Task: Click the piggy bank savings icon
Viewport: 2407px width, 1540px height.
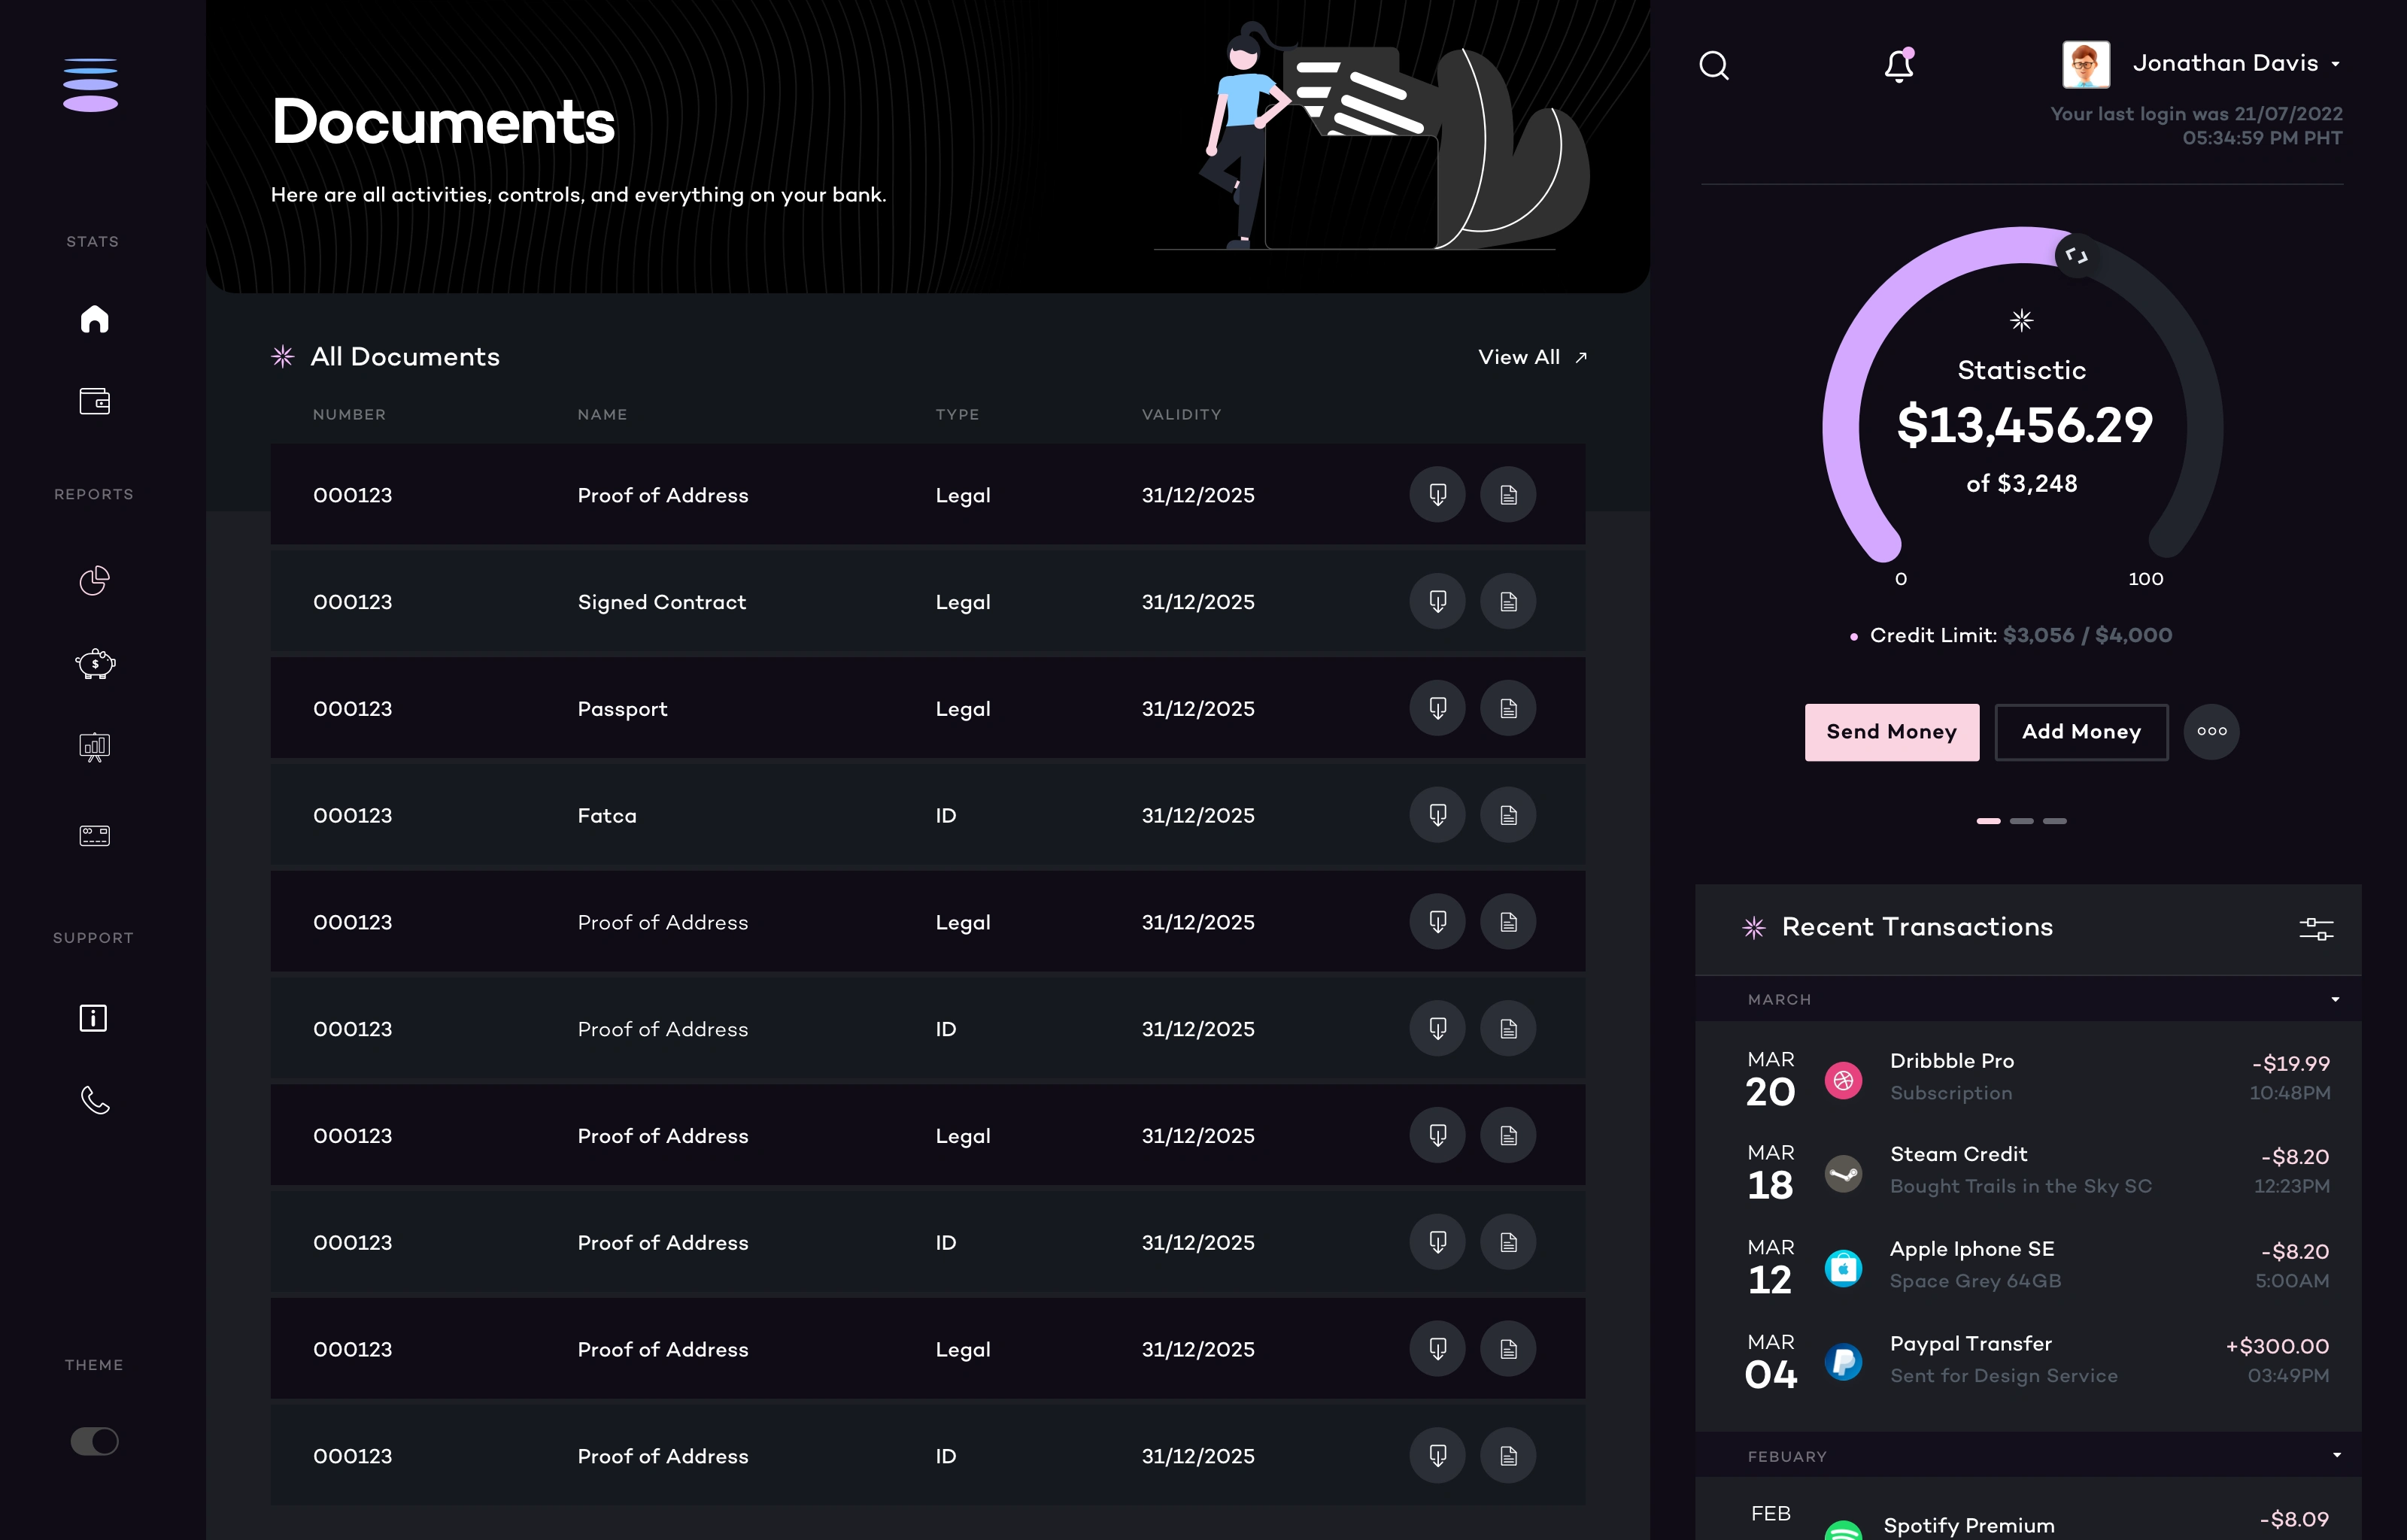Action: (x=94, y=664)
